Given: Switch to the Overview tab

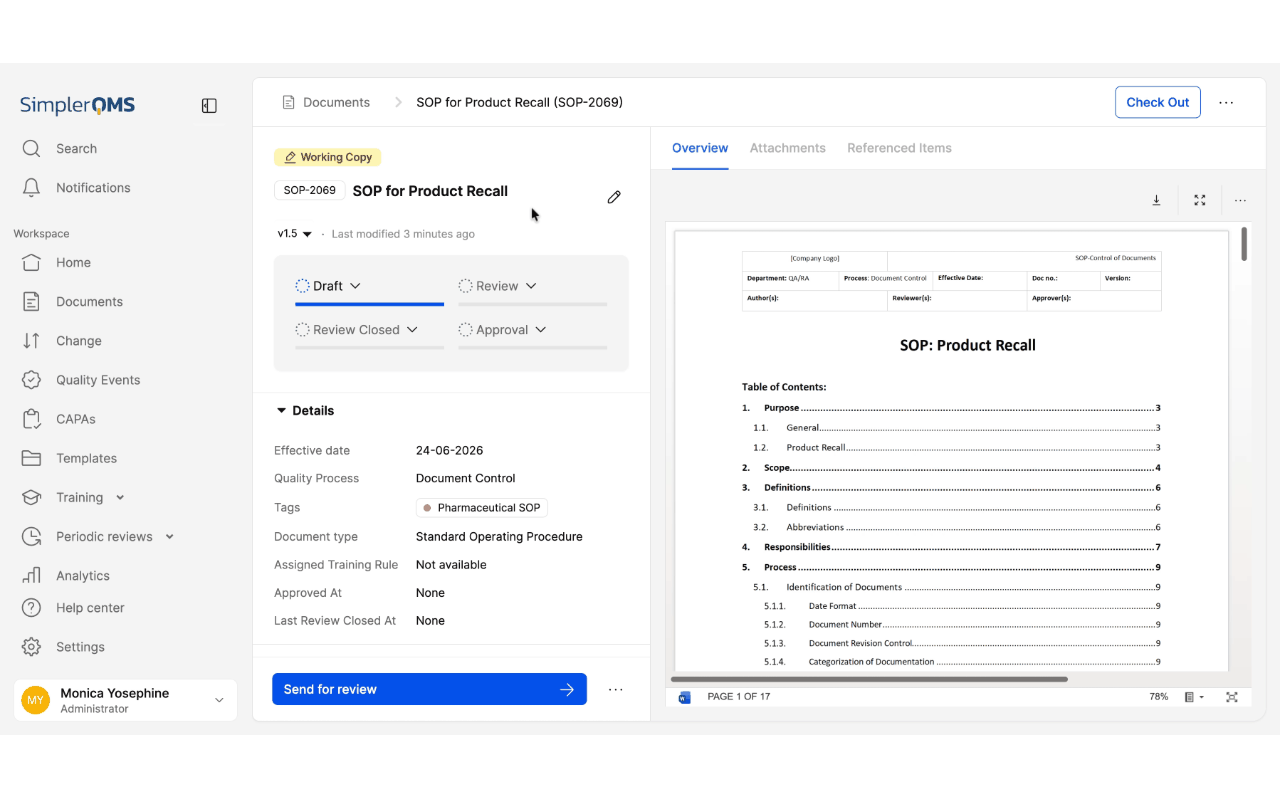Looking at the screenshot, I should click(700, 148).
